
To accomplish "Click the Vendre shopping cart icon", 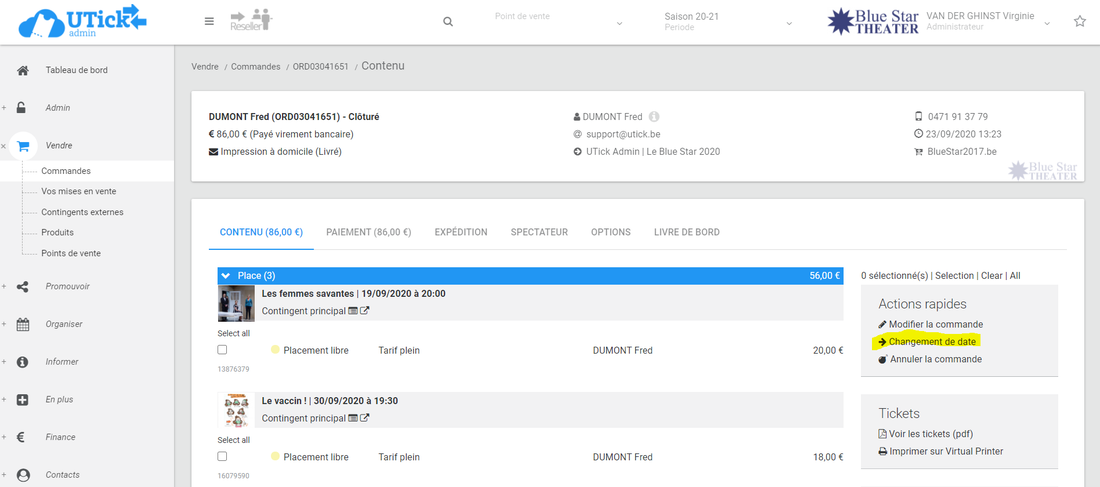I will coord(23,145).
